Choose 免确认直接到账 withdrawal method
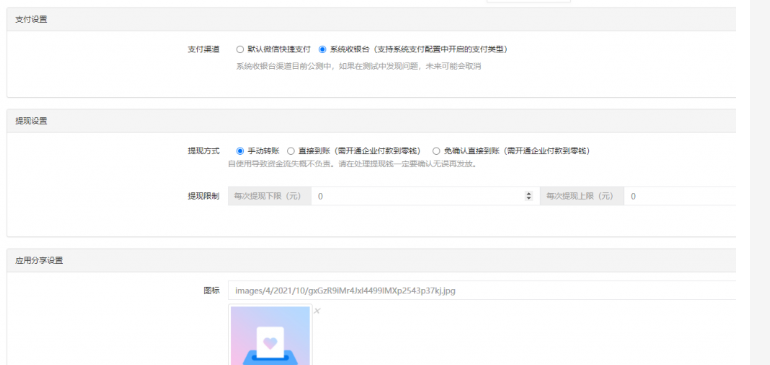This screenshot has width=770, height=365. tap(436, 151)
